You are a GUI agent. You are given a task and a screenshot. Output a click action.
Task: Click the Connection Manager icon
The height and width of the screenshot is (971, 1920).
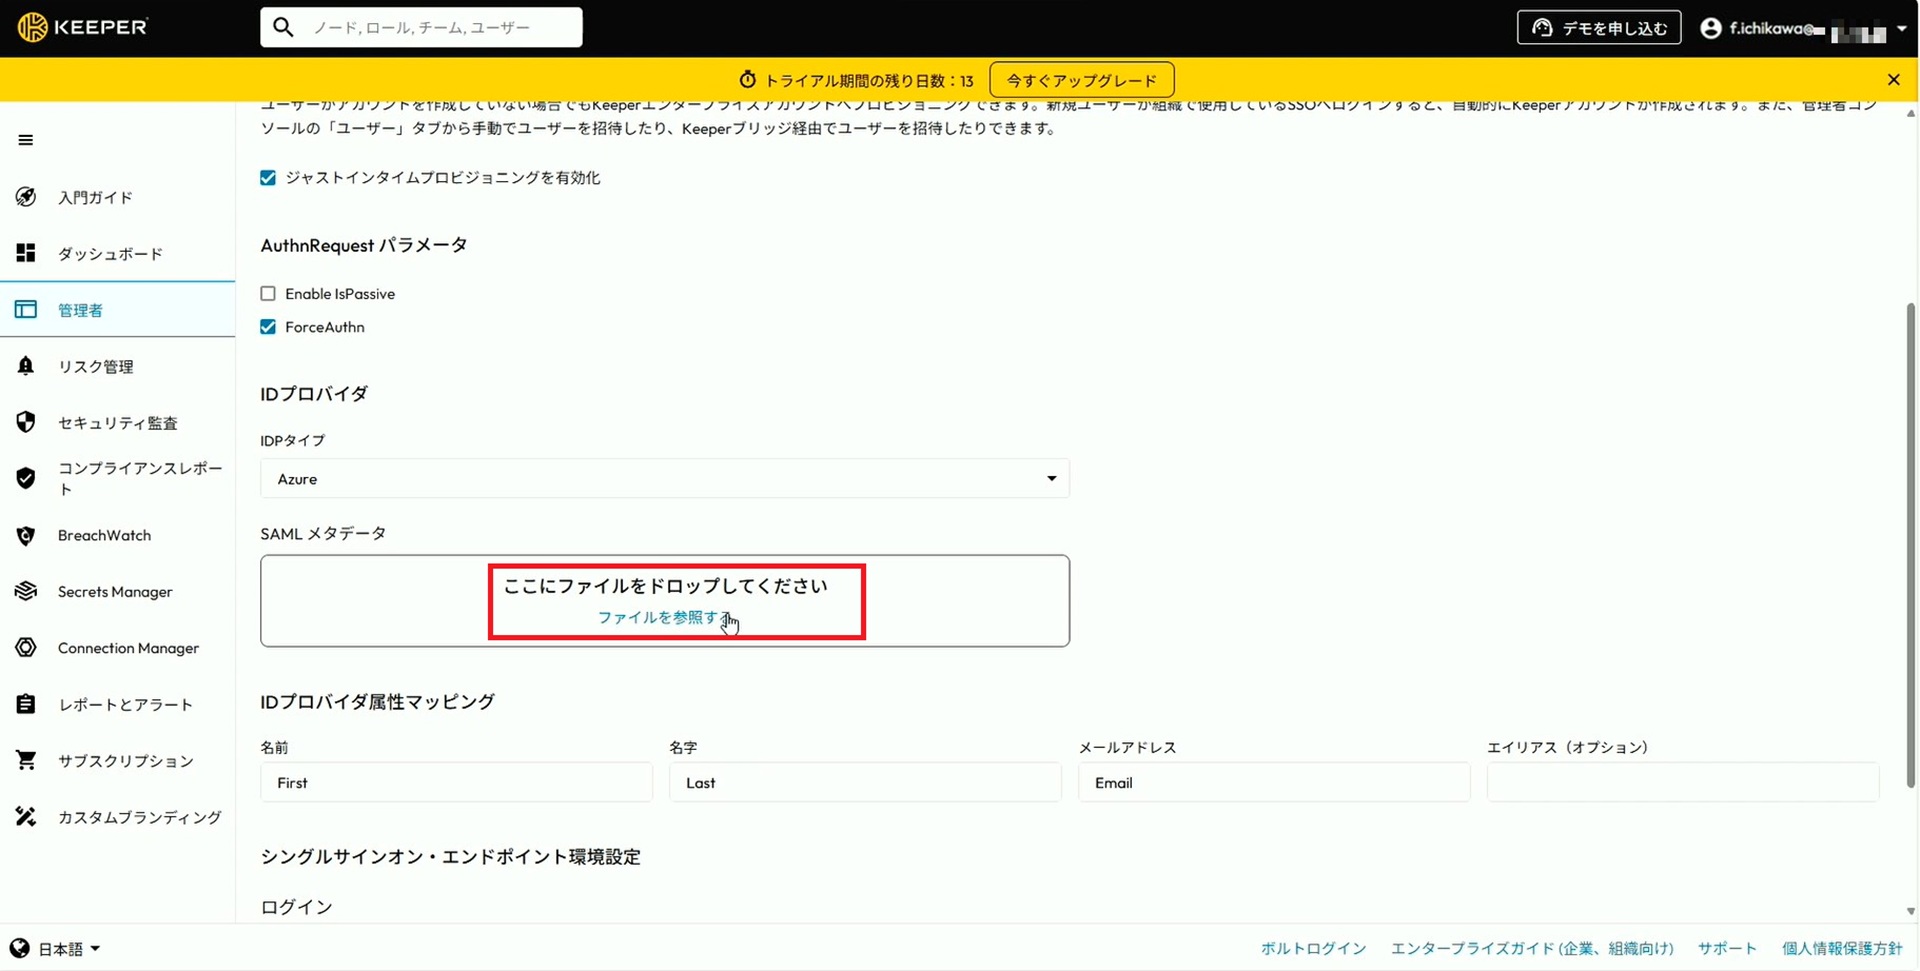[x=26, y=648]
